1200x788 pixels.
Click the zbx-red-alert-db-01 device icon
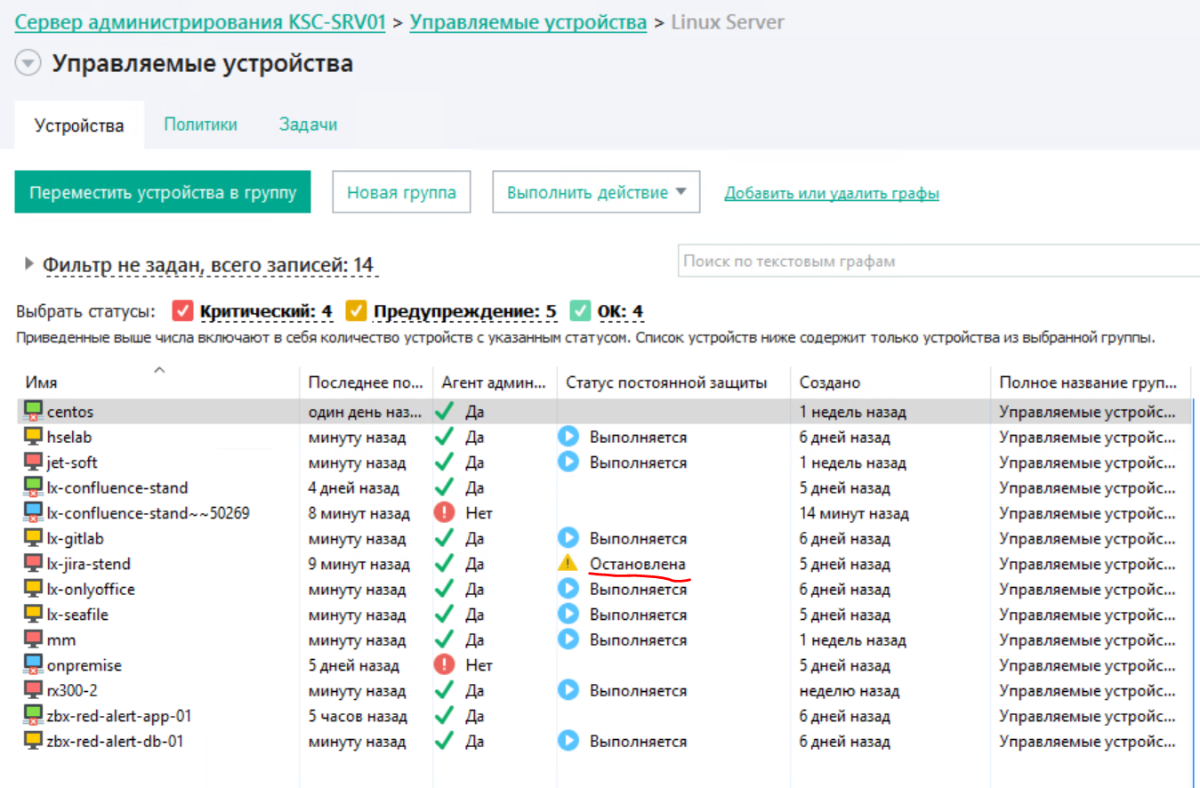(34, 741)
